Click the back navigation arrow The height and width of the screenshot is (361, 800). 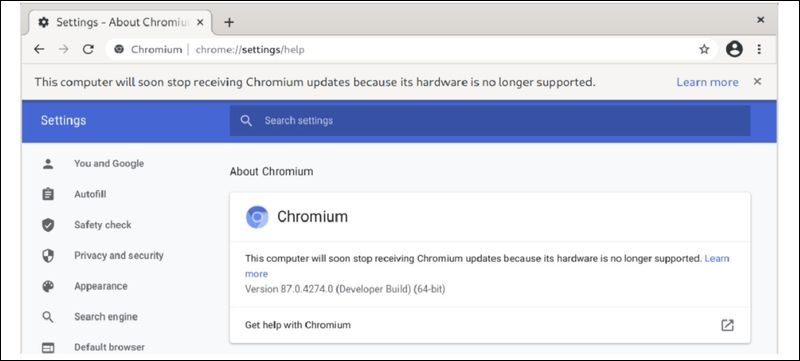coord(39,49)
